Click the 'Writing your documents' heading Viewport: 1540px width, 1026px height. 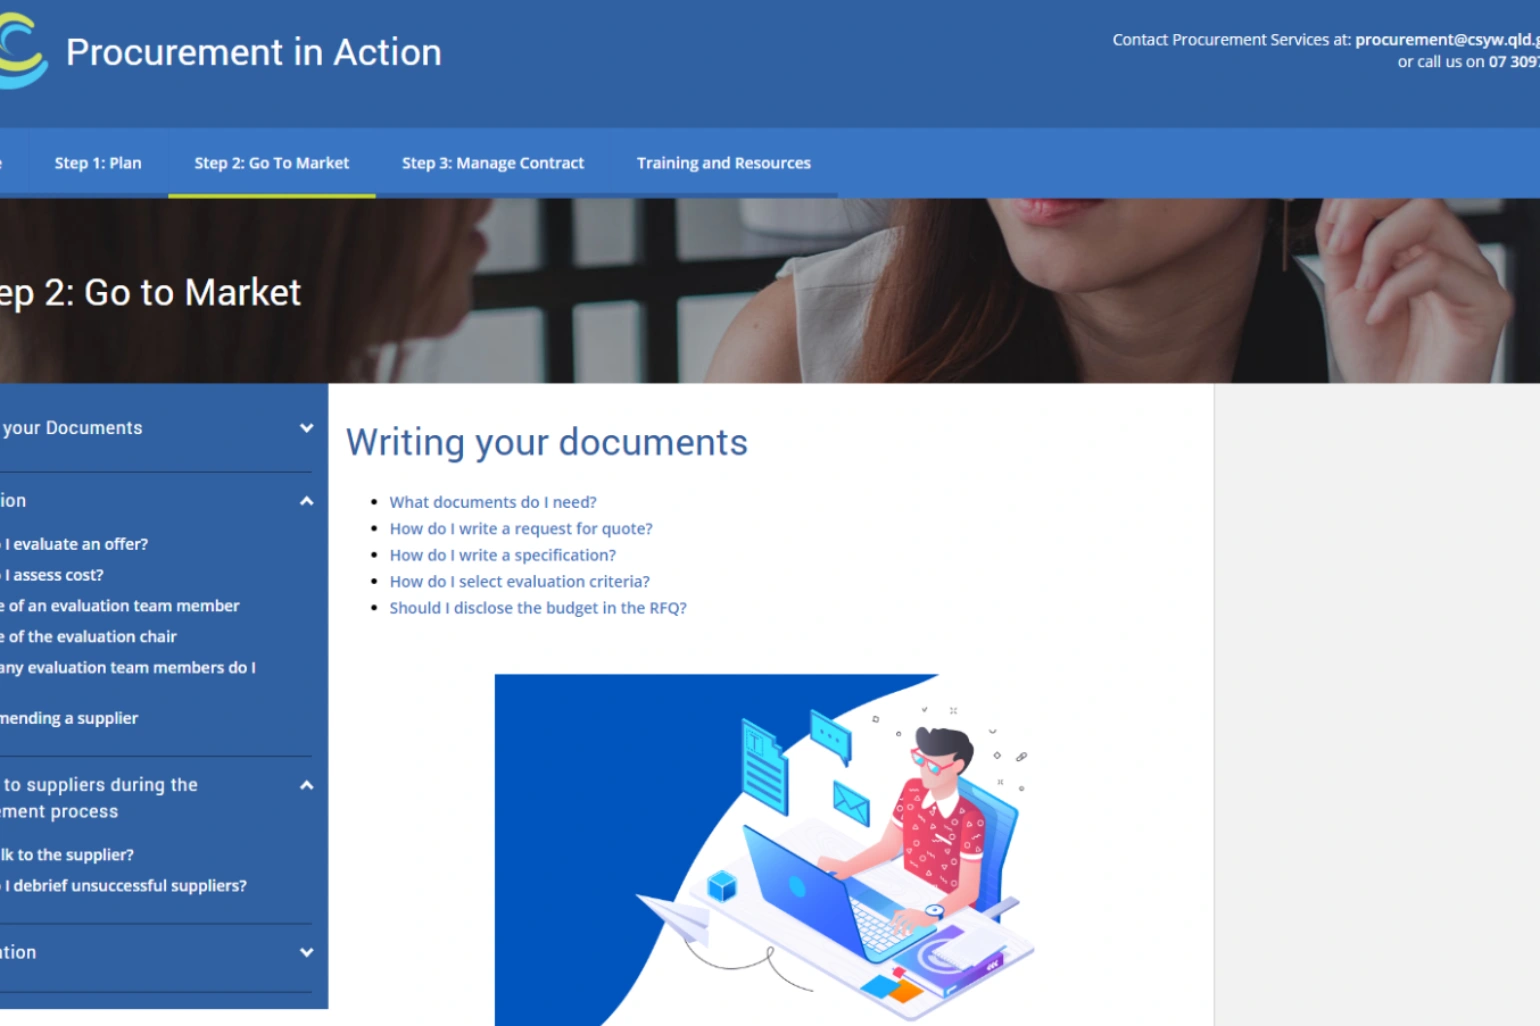pyautogui.click(x=547, y=442)
